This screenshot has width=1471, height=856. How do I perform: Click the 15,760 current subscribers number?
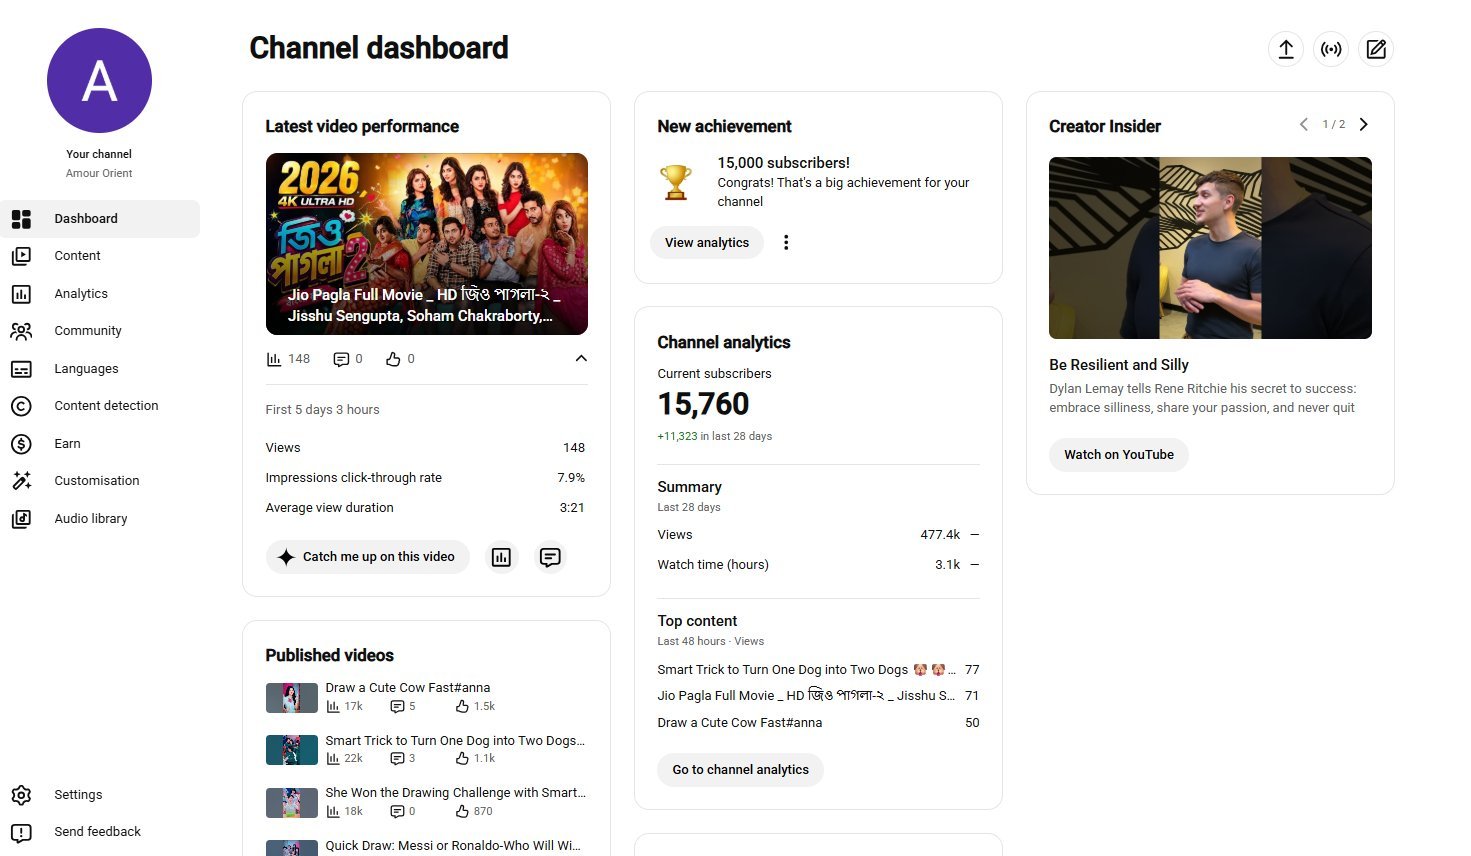point(703,404)
